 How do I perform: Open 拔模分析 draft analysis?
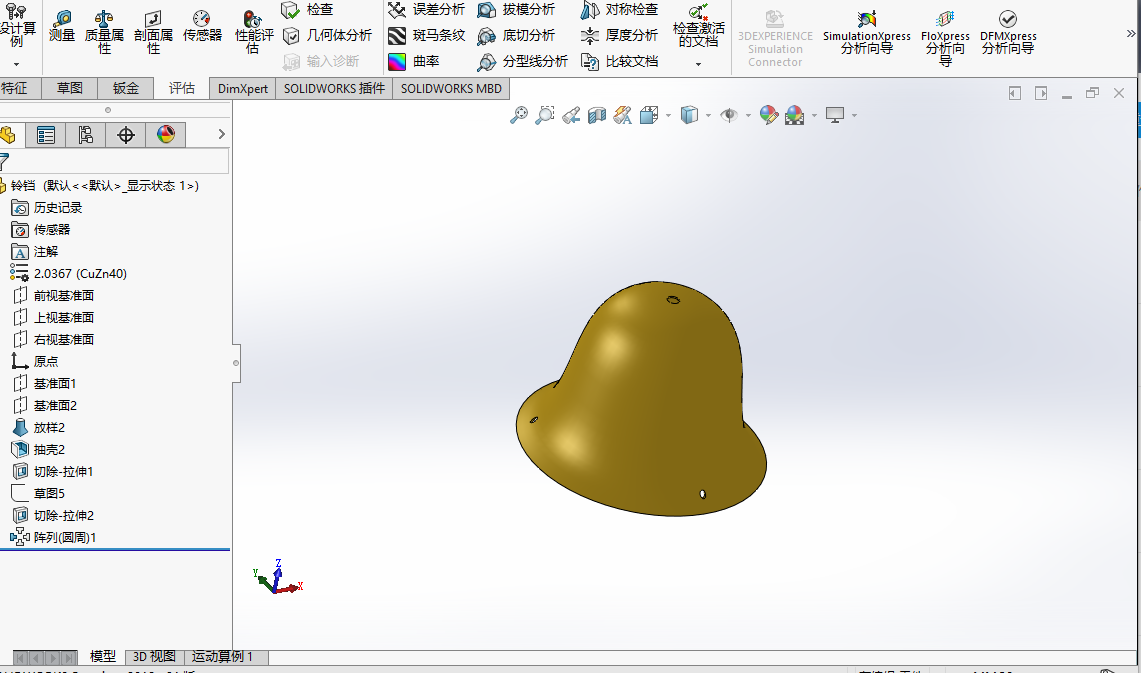point(516,9)
